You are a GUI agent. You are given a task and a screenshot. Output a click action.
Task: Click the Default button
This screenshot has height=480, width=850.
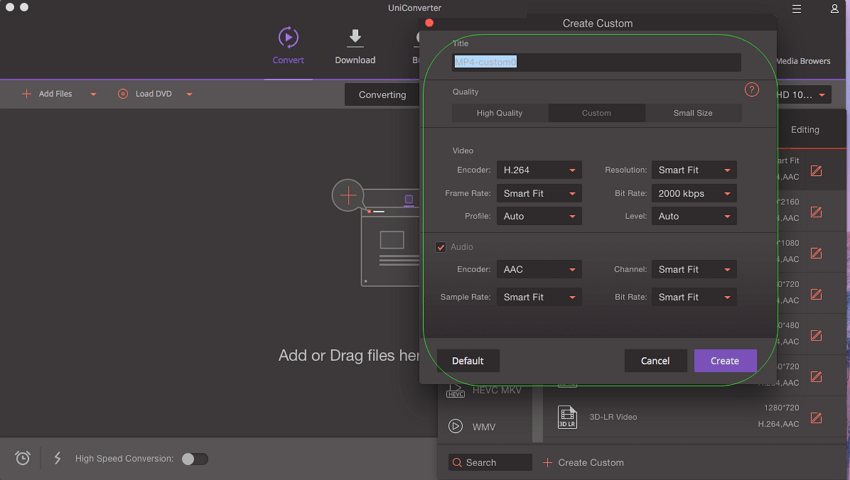(x=468, y=361)
